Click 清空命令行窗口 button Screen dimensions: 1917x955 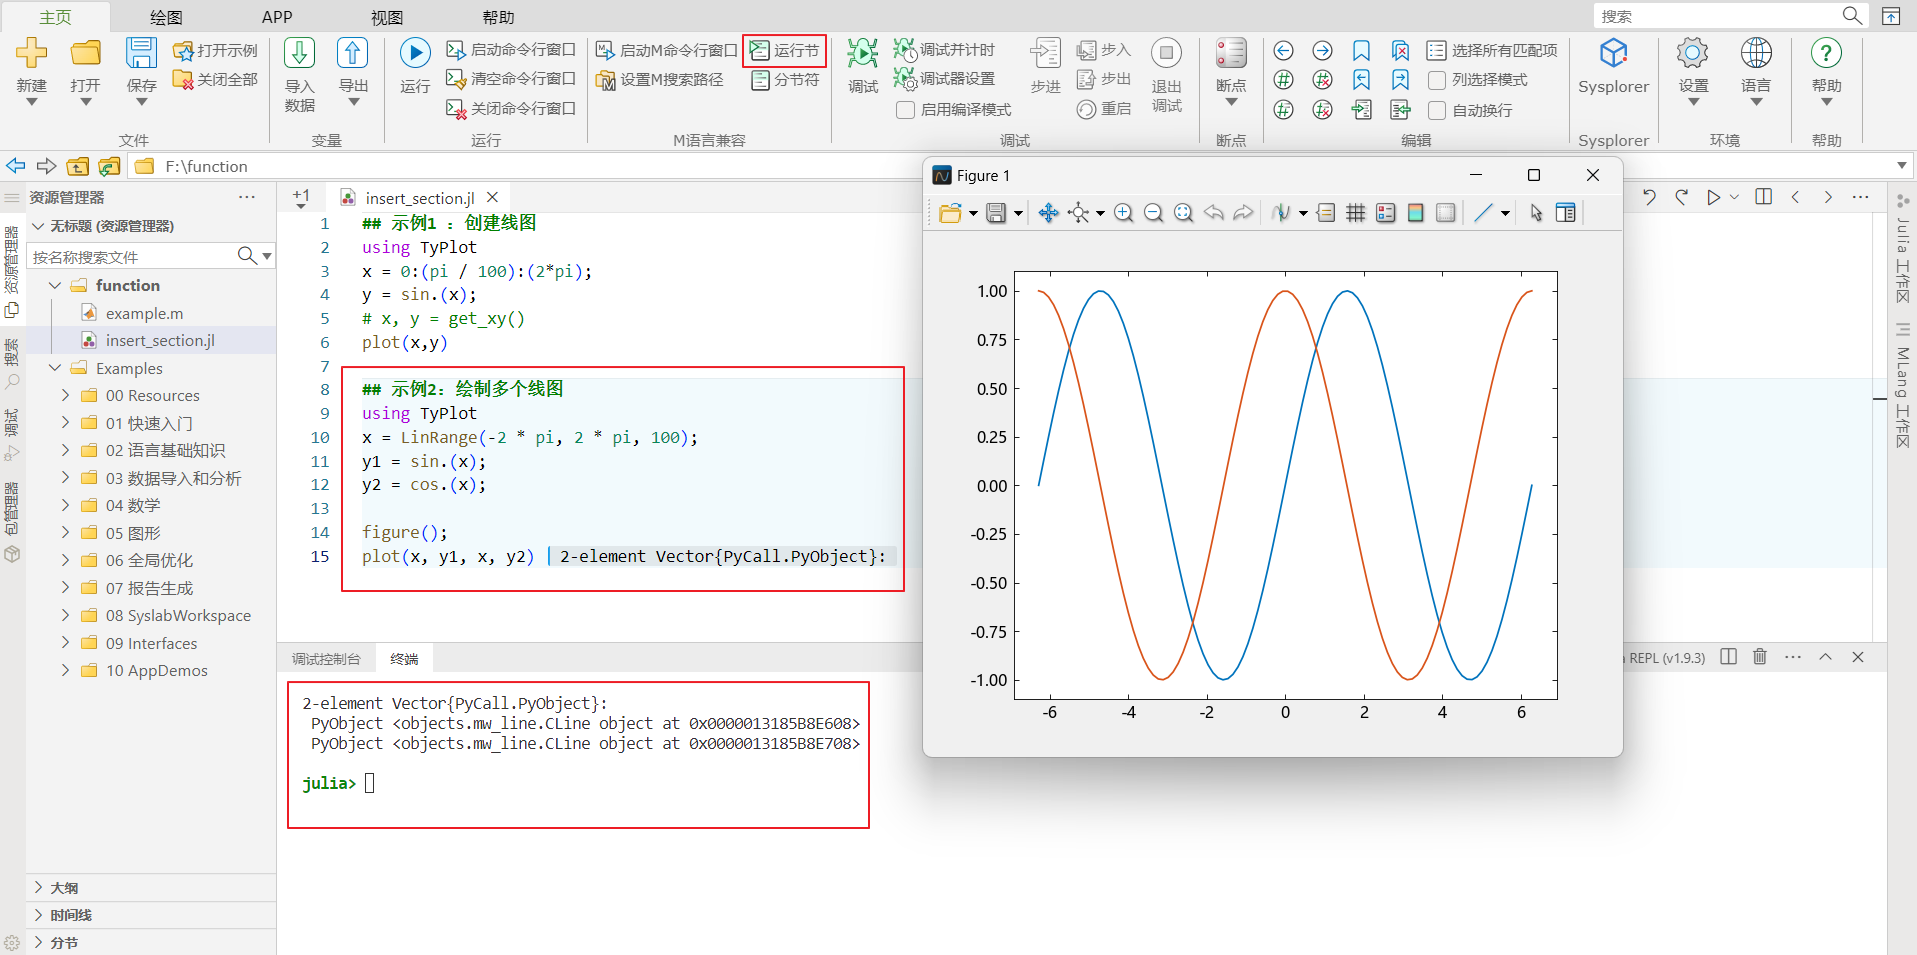point(512,79)
